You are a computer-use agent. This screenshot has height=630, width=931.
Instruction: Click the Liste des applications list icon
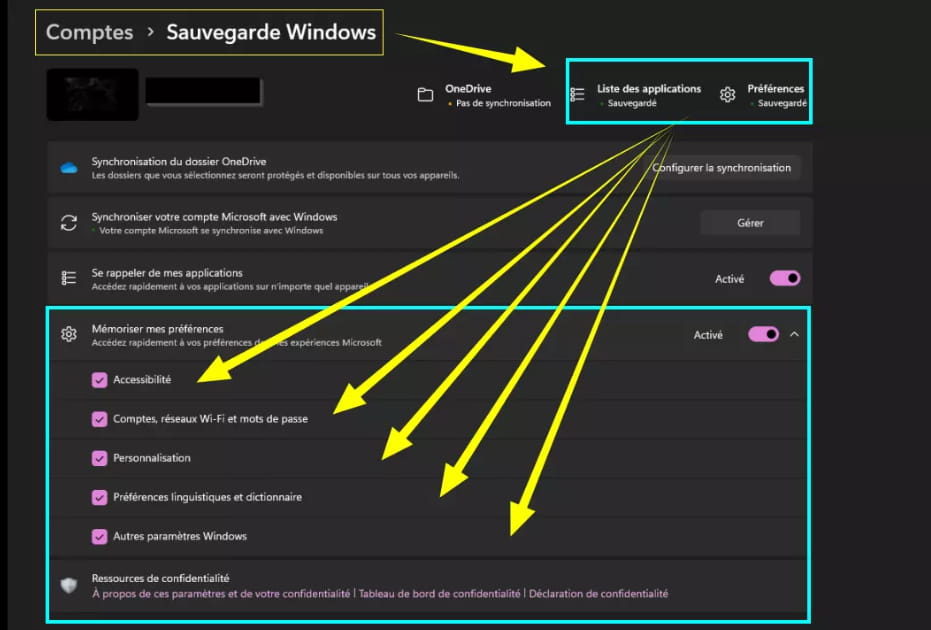pos(577,94)
